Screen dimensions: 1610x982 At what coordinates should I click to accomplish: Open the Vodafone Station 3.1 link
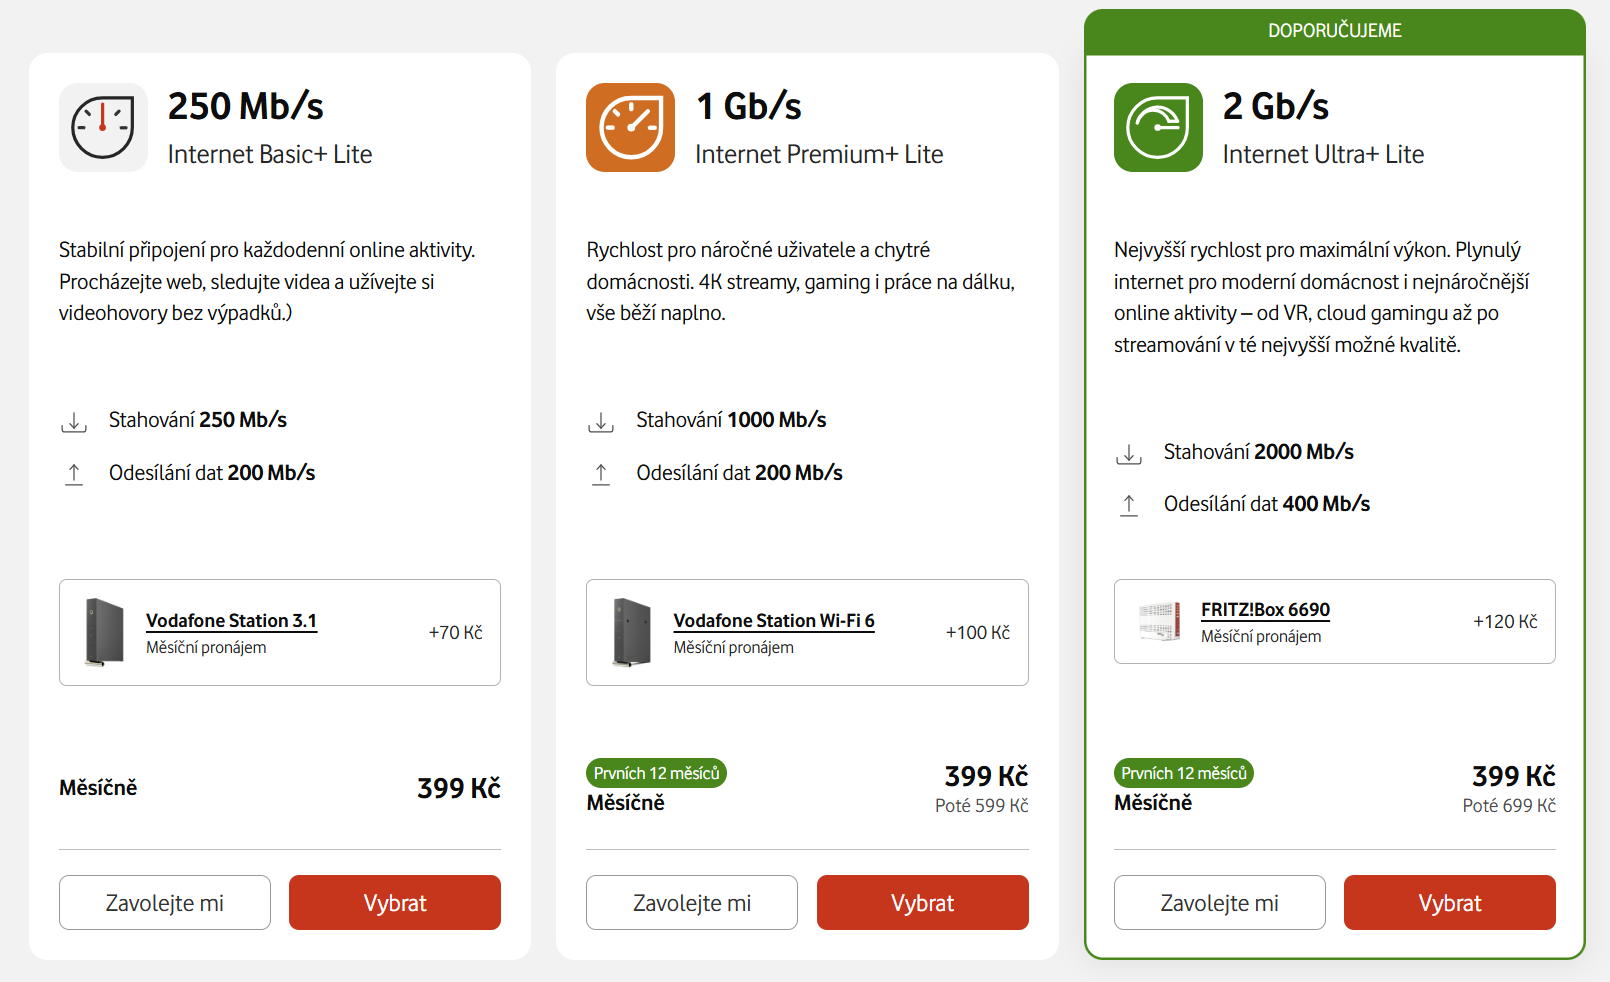pyautogui.click(x=231, y=621)
